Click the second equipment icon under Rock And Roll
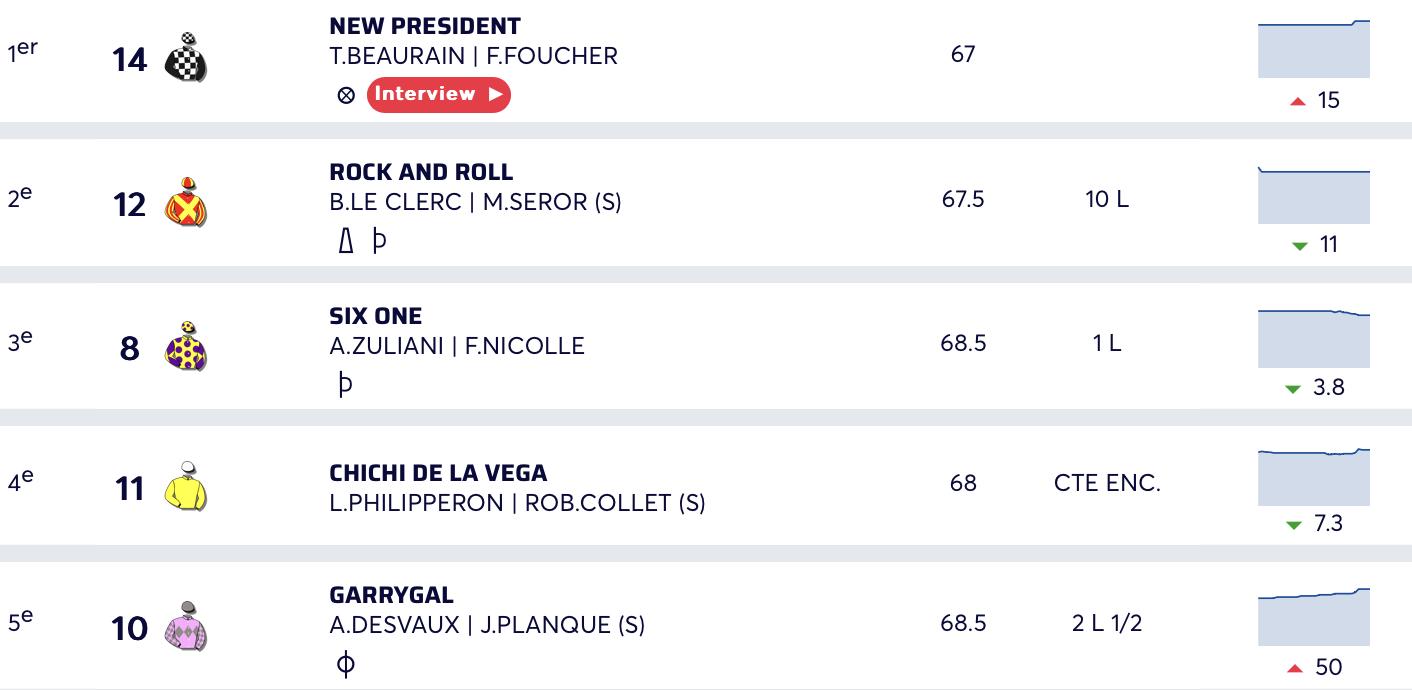 pyautogui.click(x=379, y=241)
